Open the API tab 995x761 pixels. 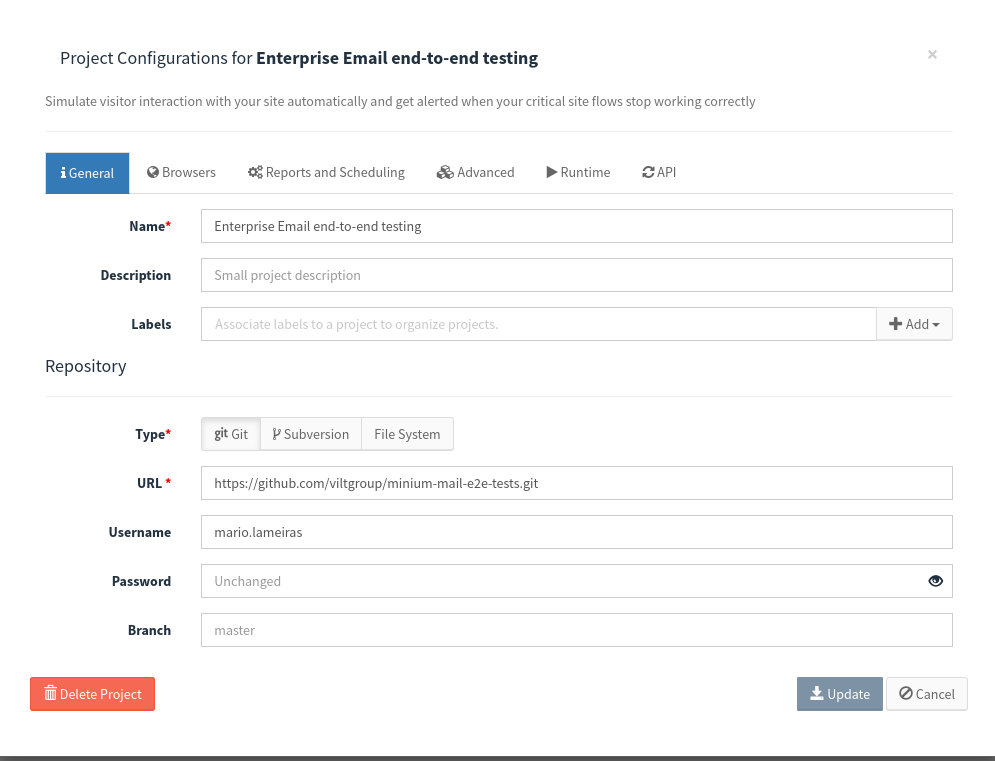(659, 173)
